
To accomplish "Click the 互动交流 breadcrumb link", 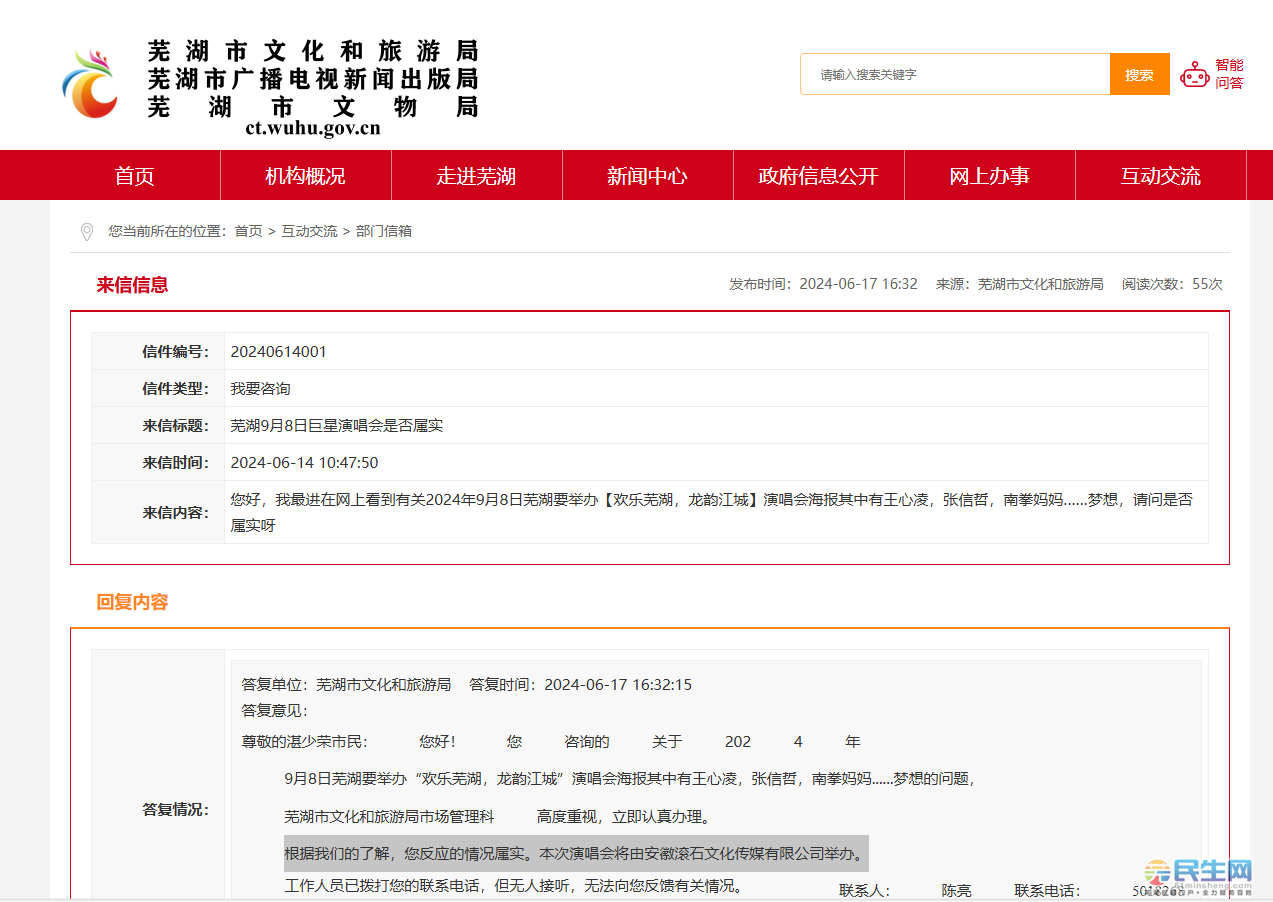I will pyautogui.click(x=309, y=231).
